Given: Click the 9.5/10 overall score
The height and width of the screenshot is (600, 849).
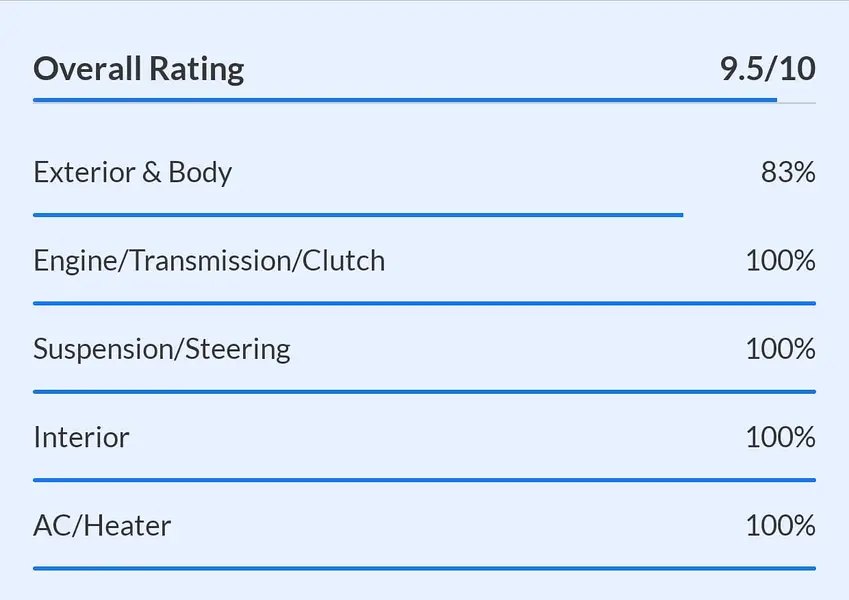Looking at the screenshot, I should coord(767,69).
